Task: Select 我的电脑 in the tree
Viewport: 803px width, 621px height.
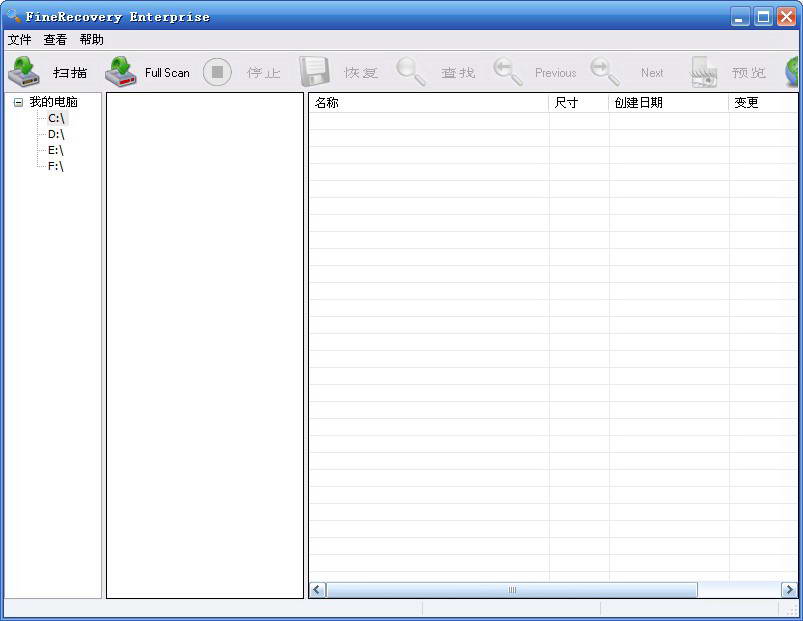Action: tap(54, 102)
